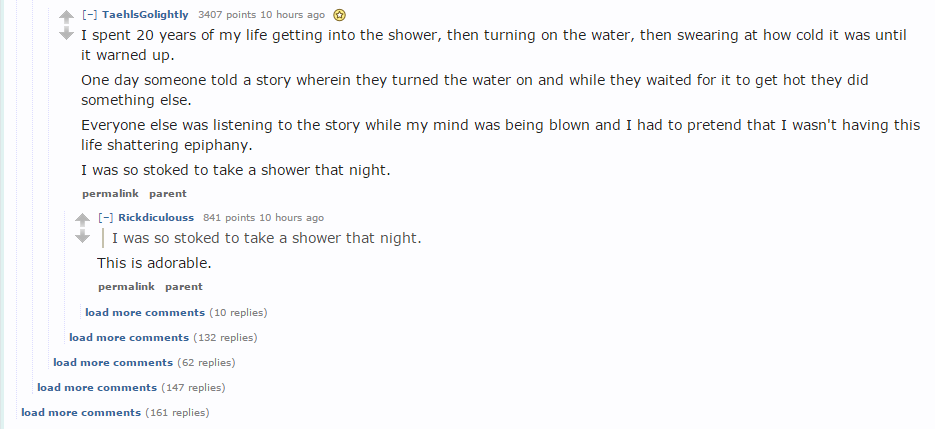This screenshot has width=935, height=429.
Task: Upvote TaehlsGolightly's shower comment
Action: 66,18
